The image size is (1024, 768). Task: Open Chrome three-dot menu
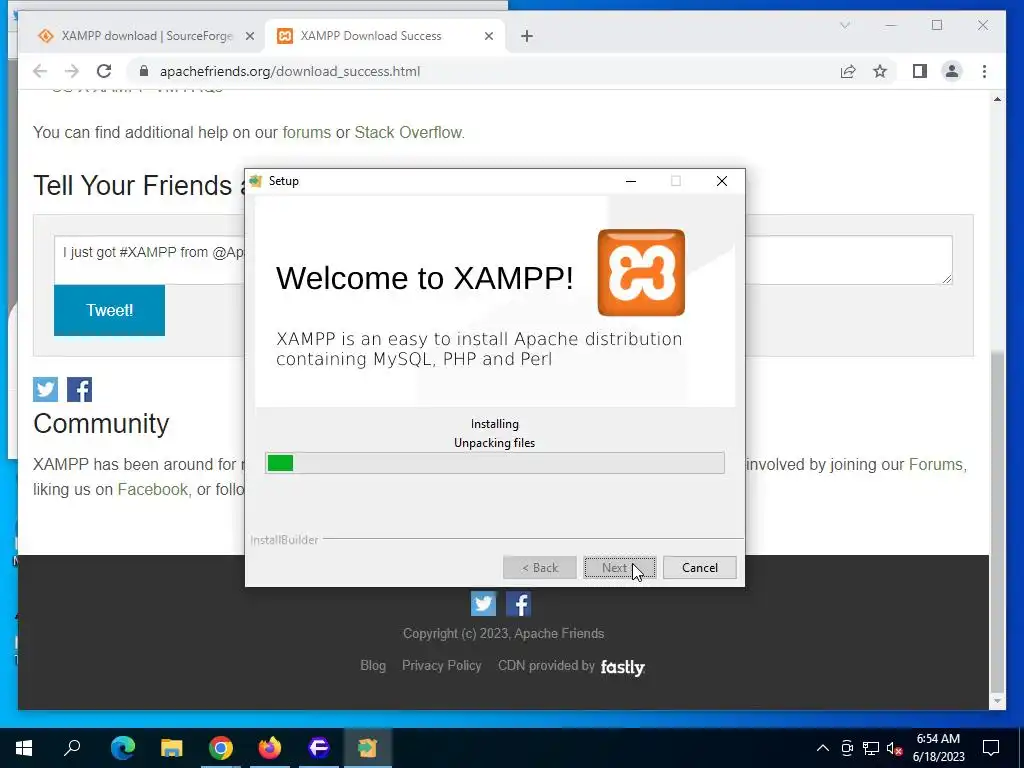coord(984,71)
